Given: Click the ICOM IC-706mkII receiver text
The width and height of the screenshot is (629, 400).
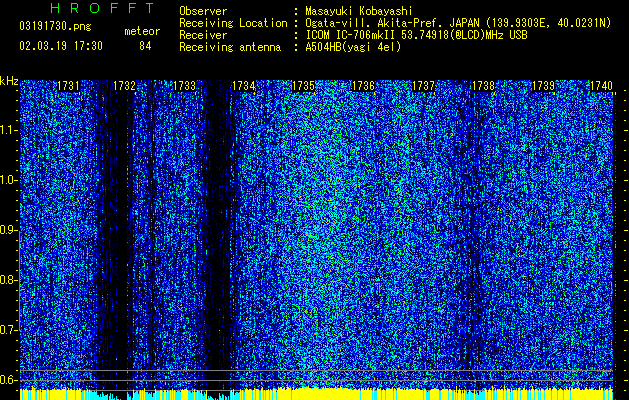Looking at the screenshot, I should tap(416, 35).
